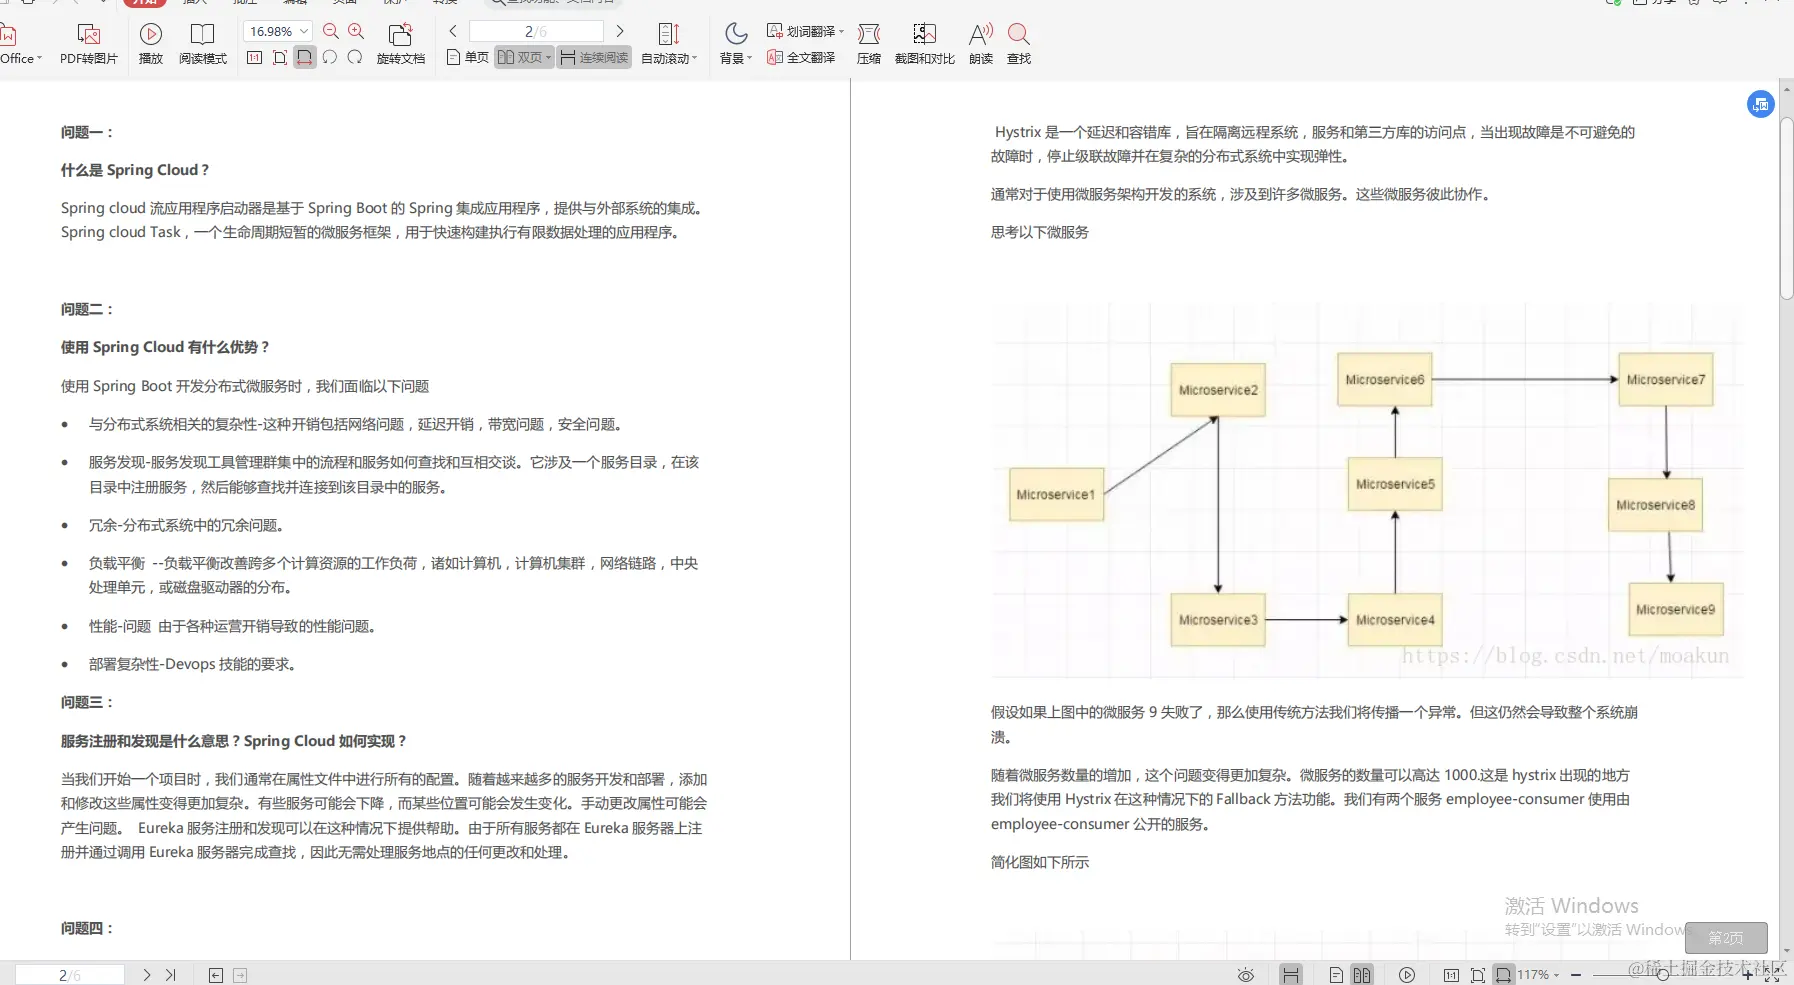This screenshot has height=985, width=1794.
Task: Click the next page arrow button
Action: tap(621, 31)
